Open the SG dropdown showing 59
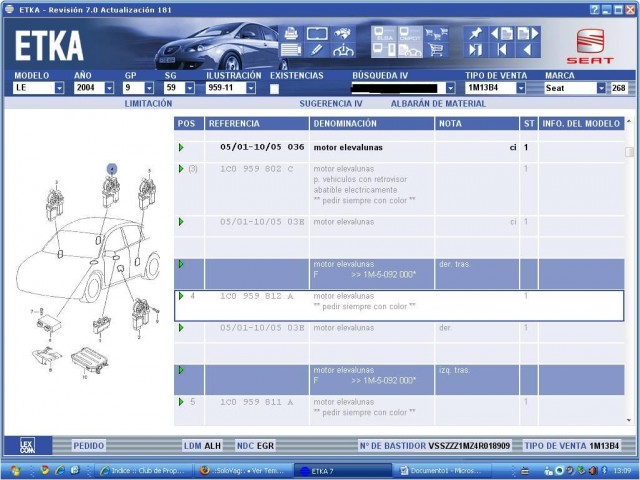This screenshot has height=480, width=640. pos(190,88)
